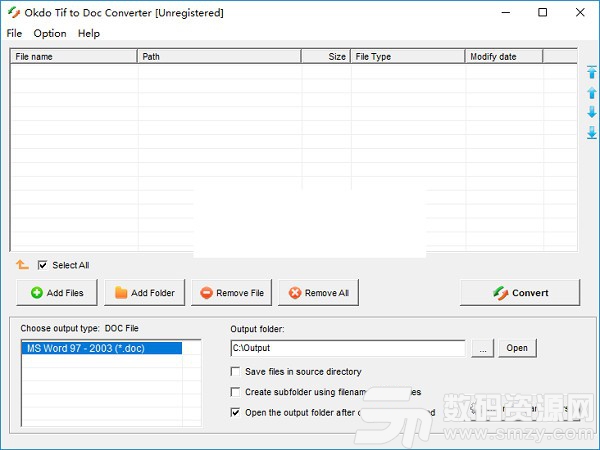Maximize the converter window
Viewport: 600px width, 450px height.
543,13
